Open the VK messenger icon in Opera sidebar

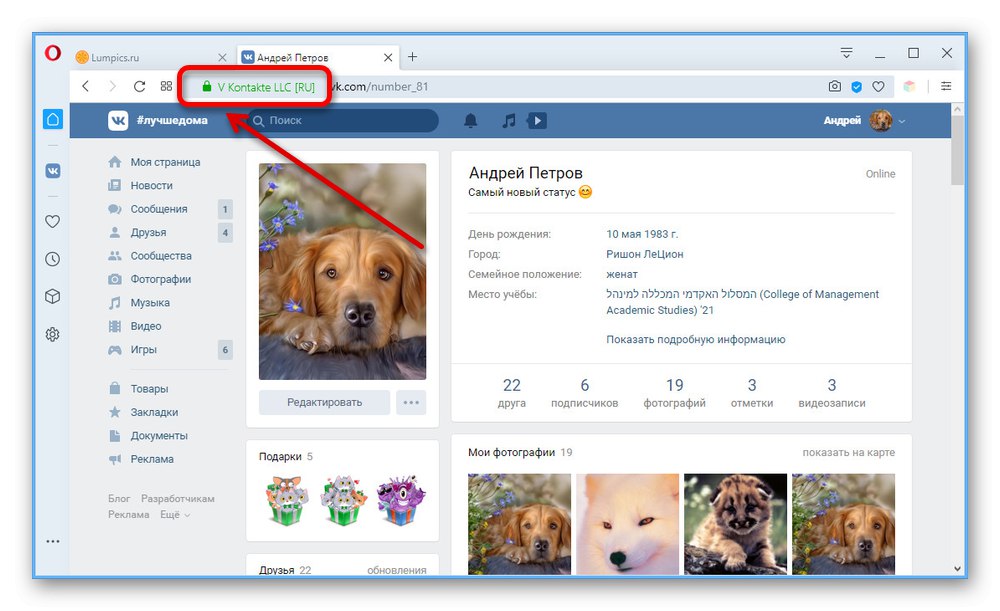[x=53, y=171]
